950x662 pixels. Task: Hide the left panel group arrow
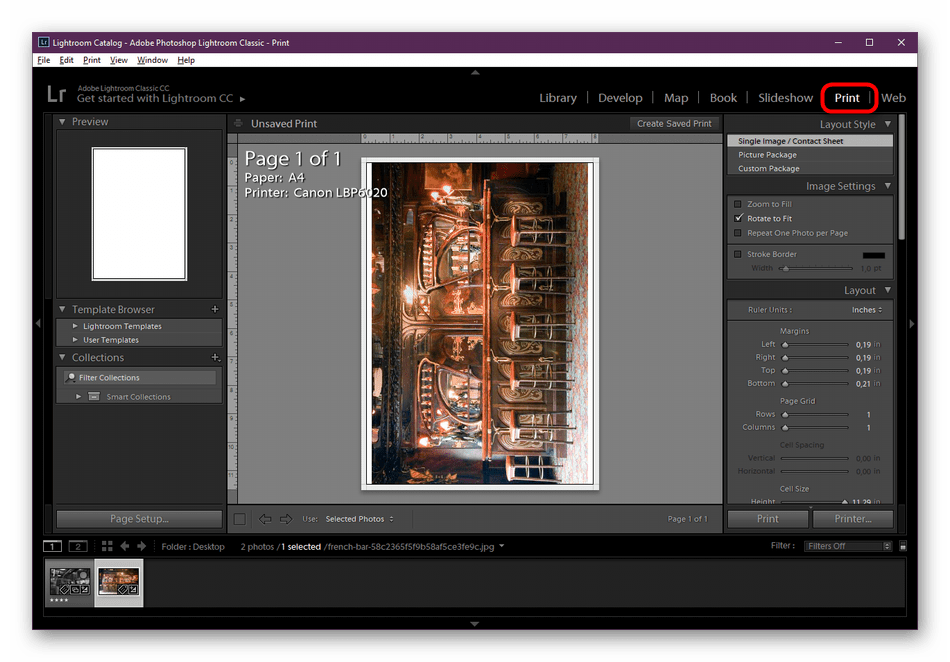(38, 323)
